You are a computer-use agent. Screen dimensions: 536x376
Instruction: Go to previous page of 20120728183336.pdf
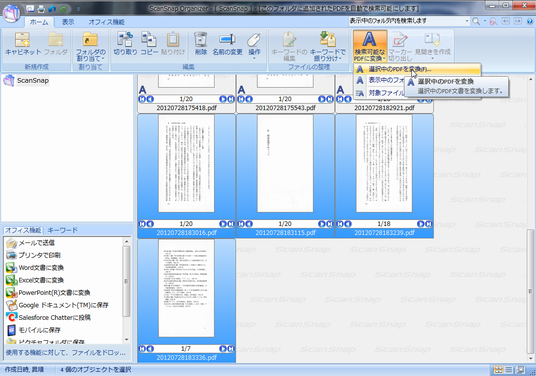[x=150, y=349]
